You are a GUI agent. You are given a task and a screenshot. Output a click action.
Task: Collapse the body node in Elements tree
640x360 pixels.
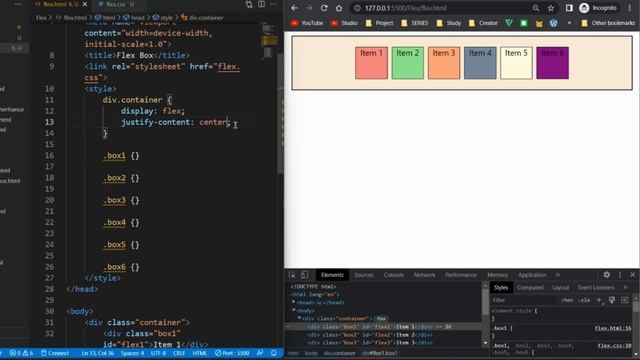293,311
